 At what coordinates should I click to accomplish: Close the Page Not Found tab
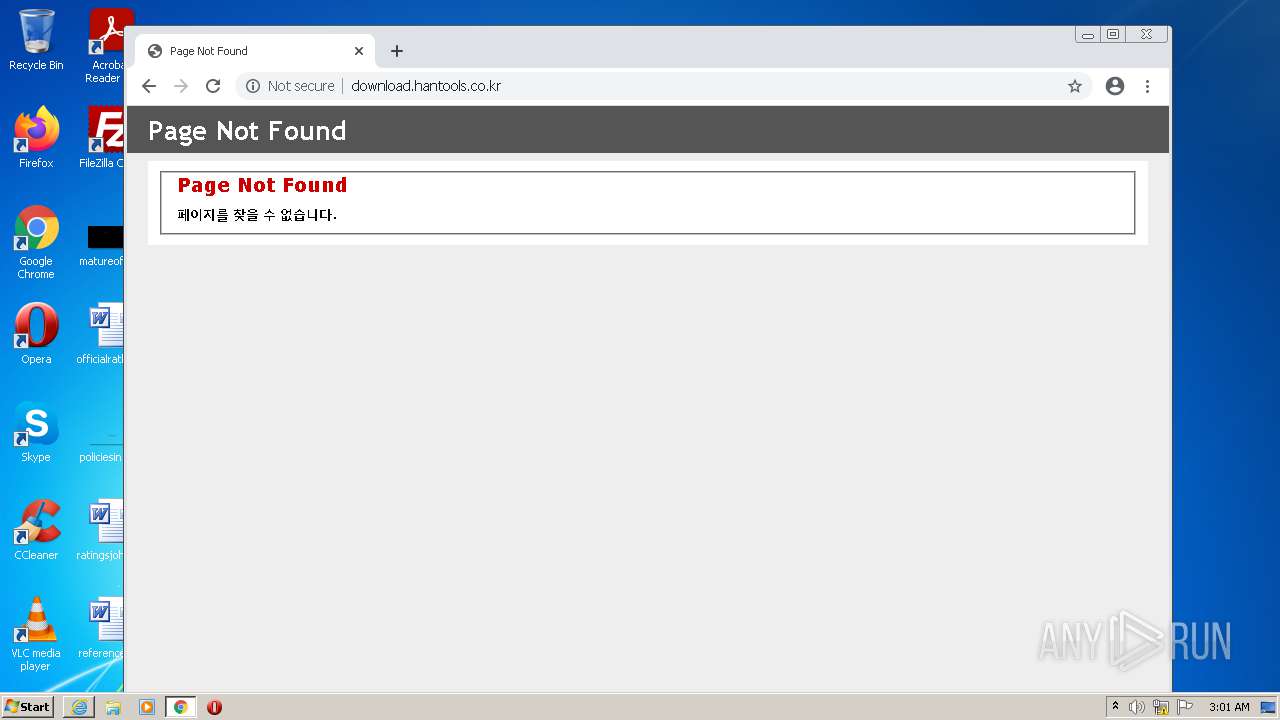(359, 51)
